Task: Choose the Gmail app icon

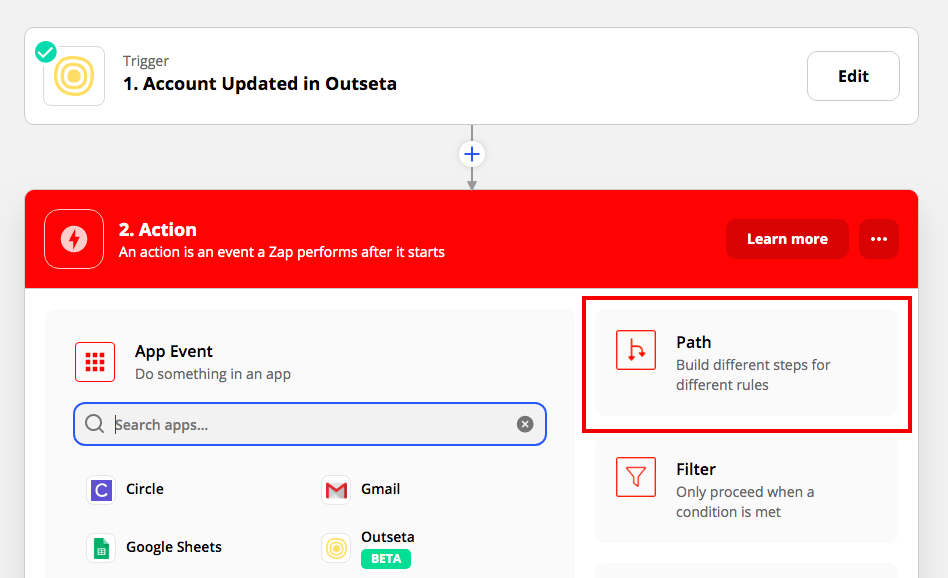Action: coord(336,490)
